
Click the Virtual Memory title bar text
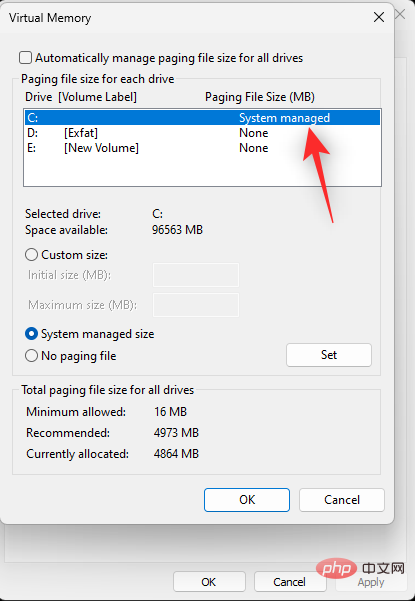click(50, 18)
